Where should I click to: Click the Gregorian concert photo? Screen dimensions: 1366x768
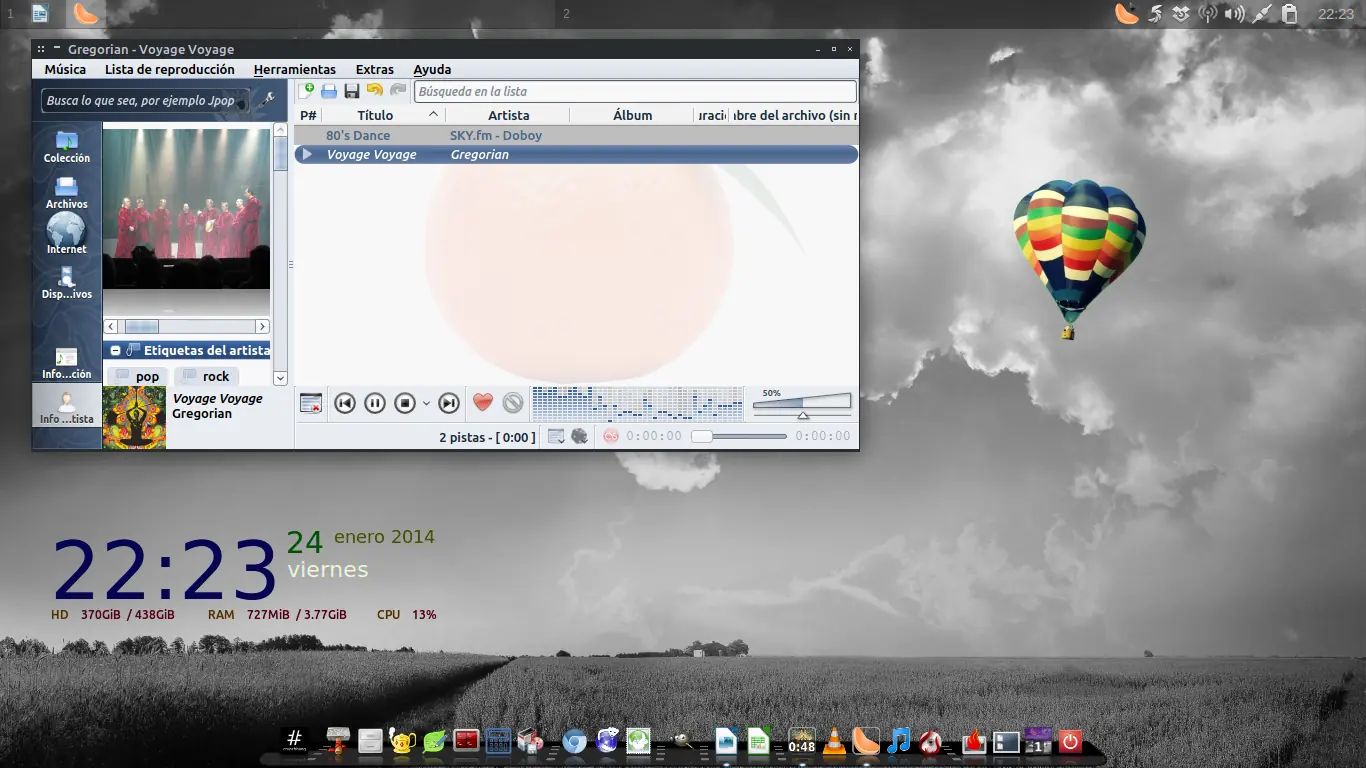click(186, 208)
